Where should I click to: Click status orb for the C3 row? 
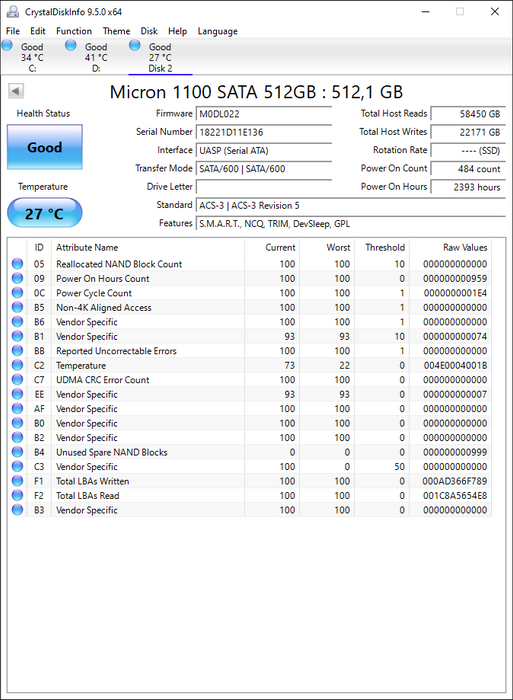click(17, 467)
